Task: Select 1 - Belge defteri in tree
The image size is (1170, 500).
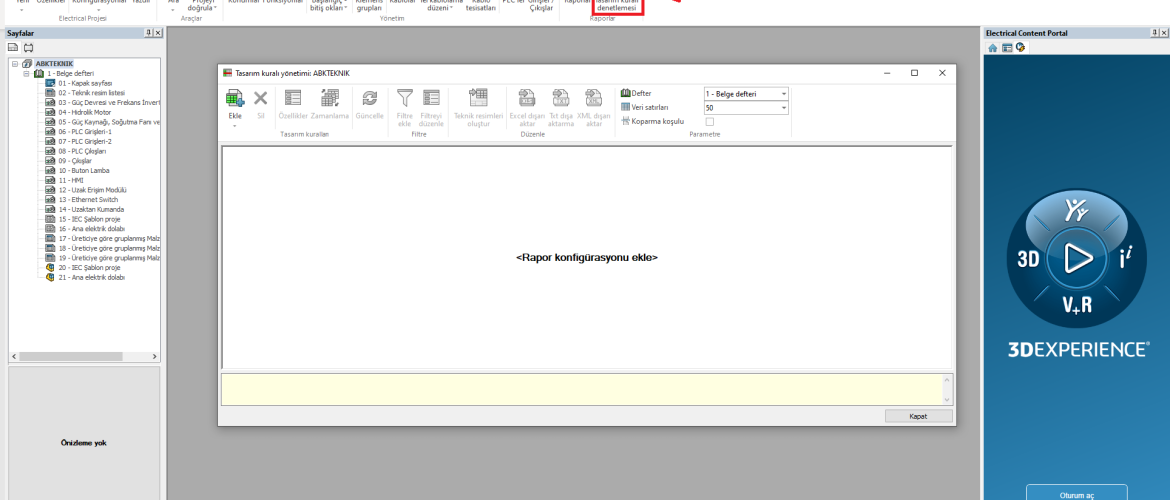Action: (69, 74)
